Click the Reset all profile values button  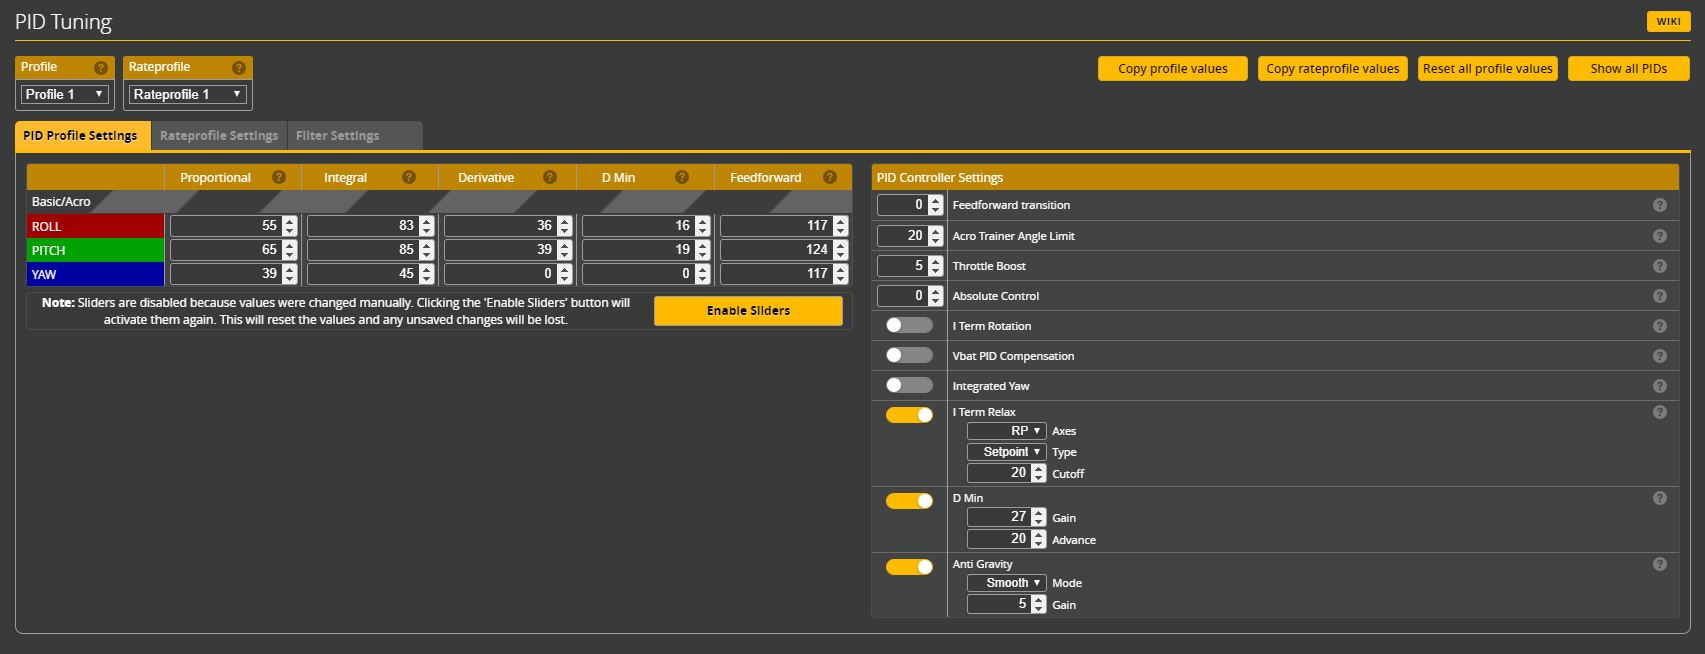[1487, 69]
